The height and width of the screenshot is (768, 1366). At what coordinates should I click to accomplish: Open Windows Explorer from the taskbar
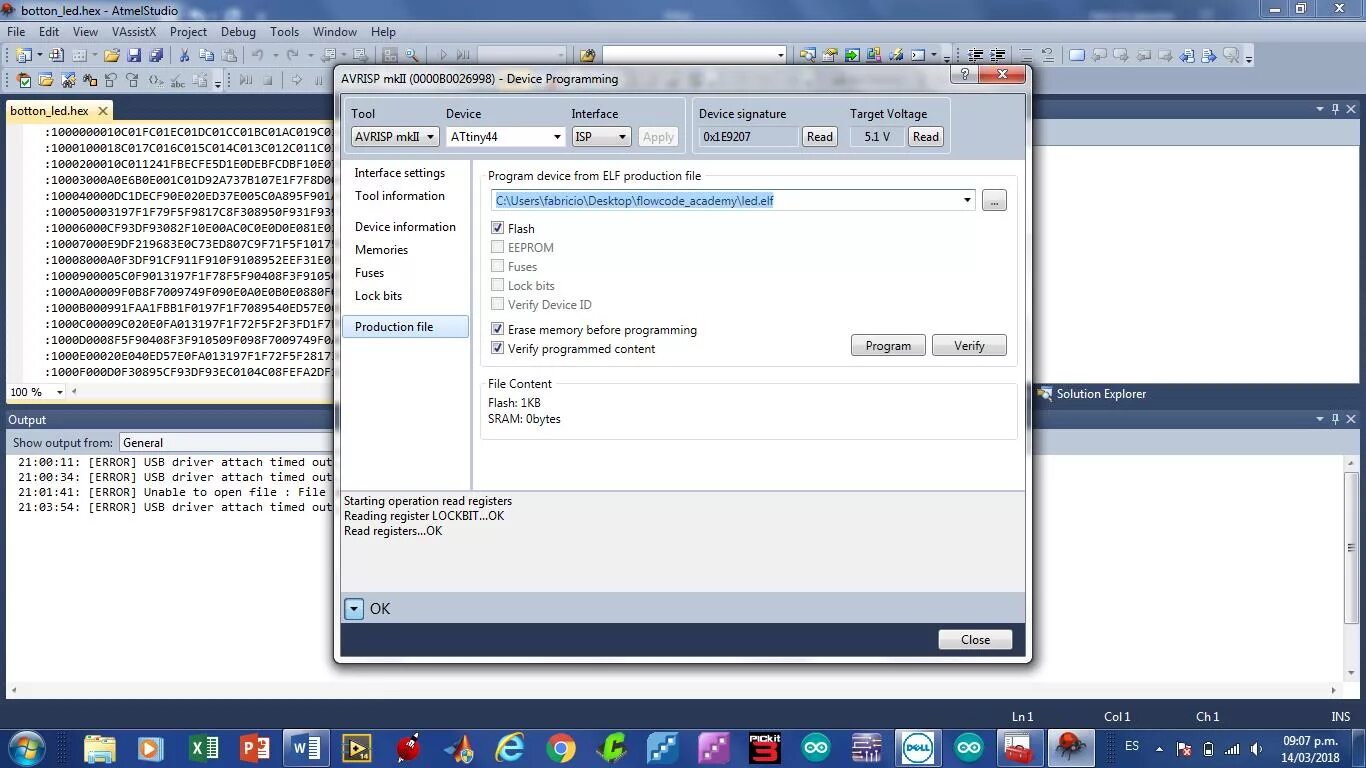[100, 748]
